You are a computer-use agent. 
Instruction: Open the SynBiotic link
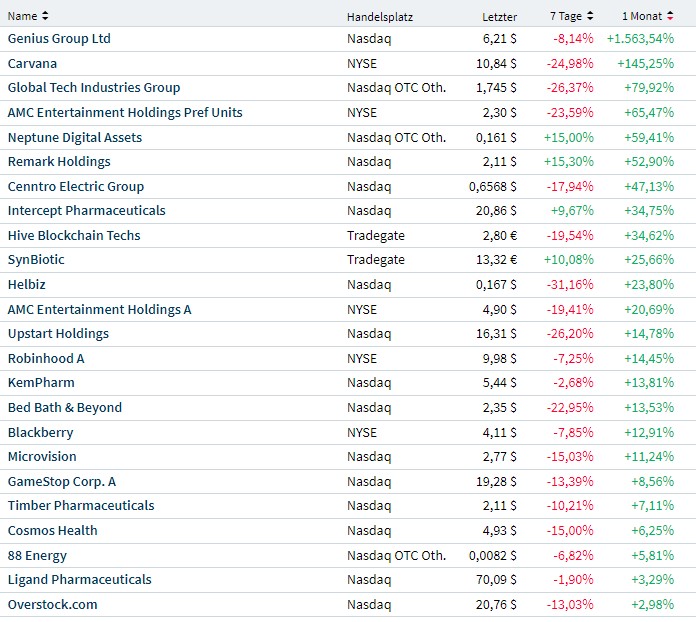pyautogui.click(x=36, y=260)
